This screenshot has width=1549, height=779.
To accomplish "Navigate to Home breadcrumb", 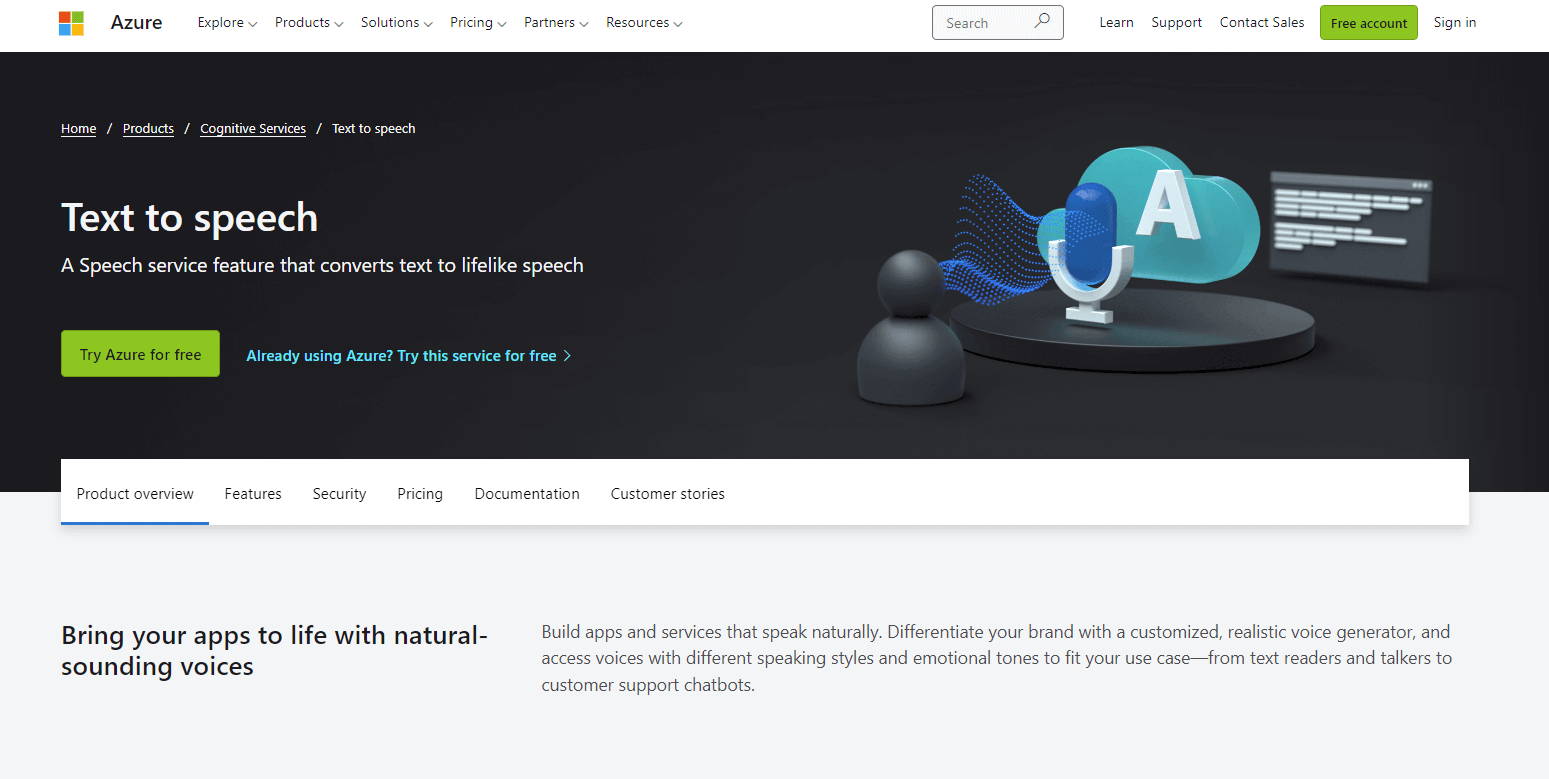I will click(79, 129).
